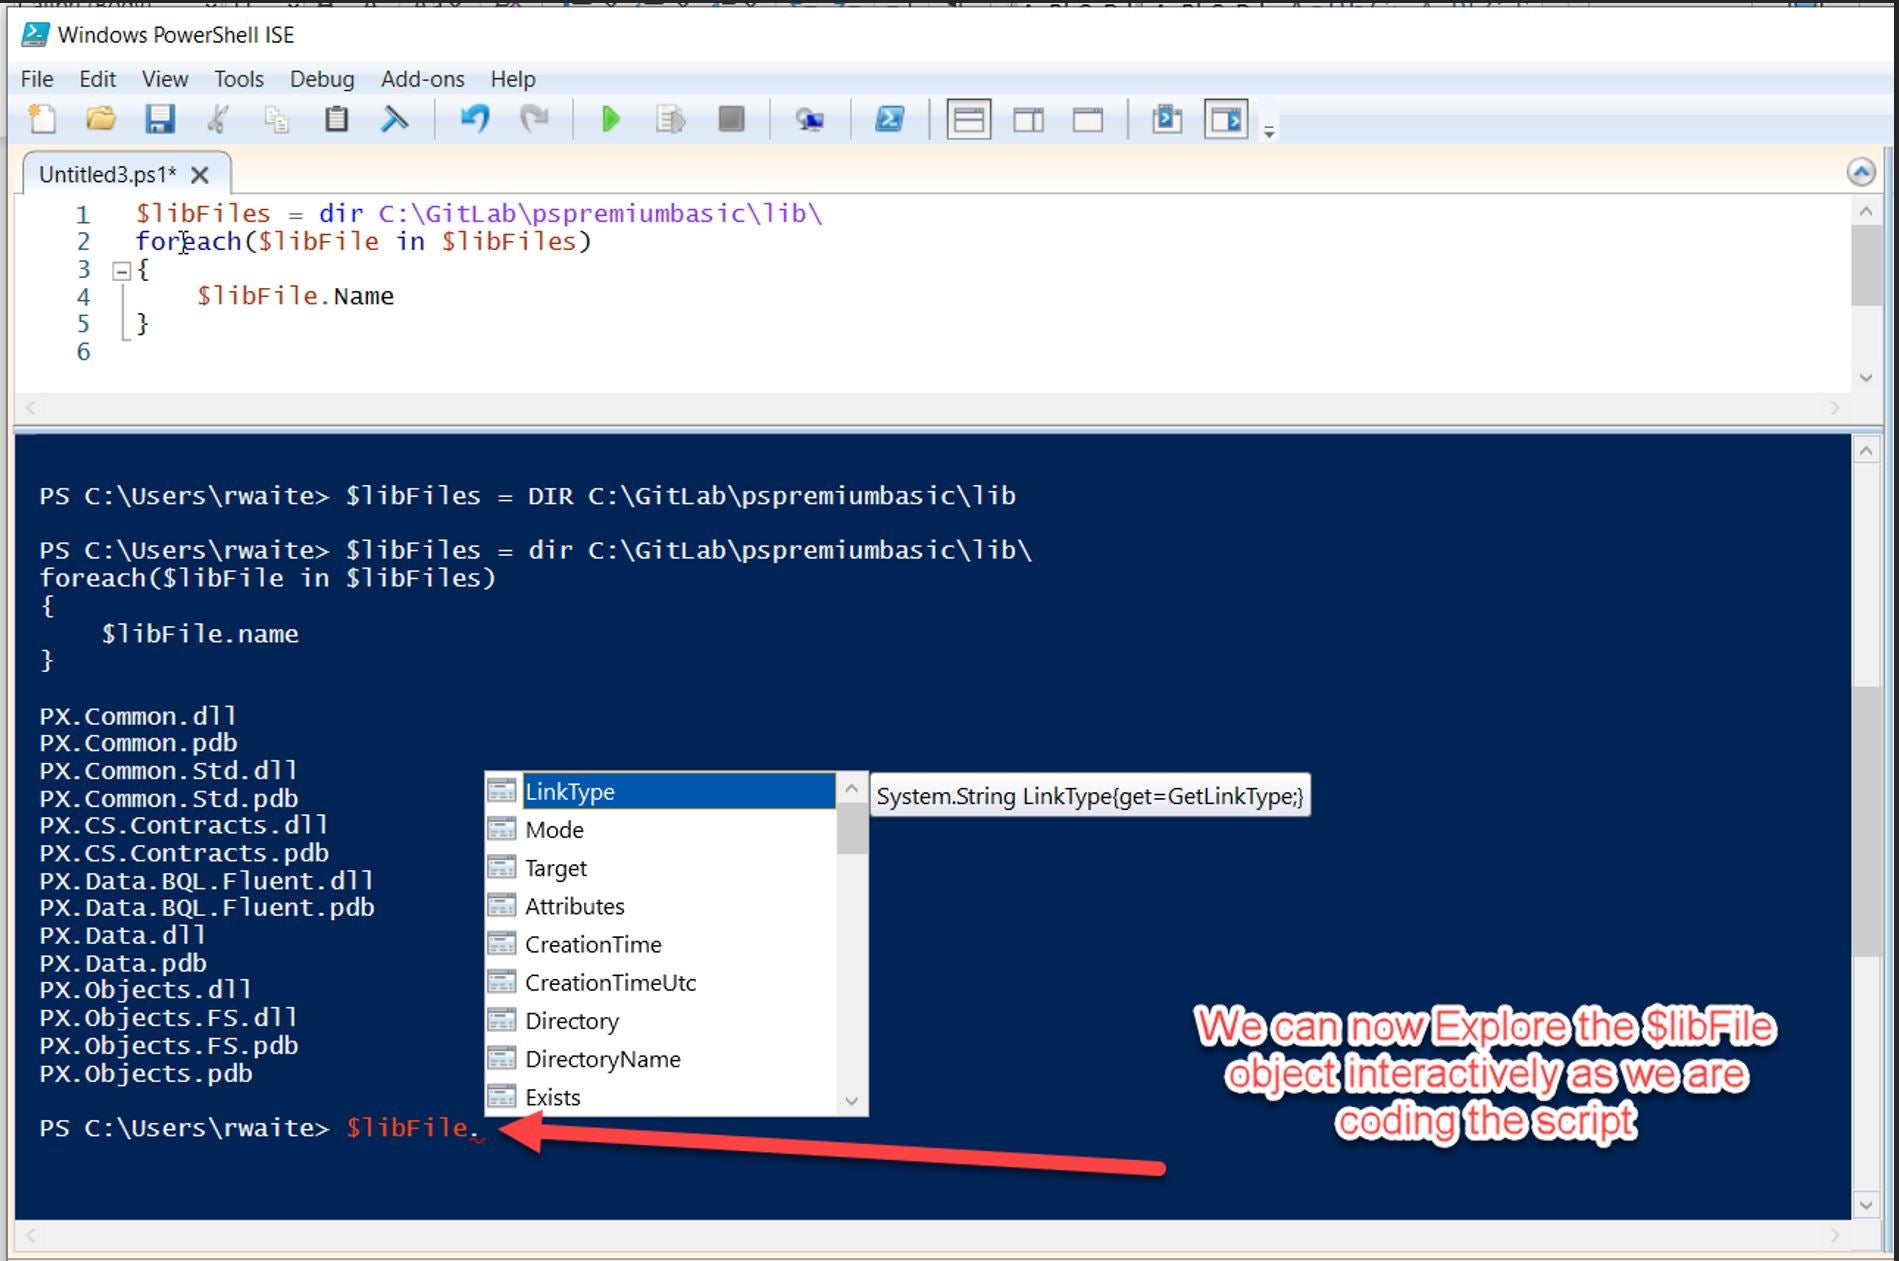The width and height of the screenshot is (1899, 1261).
Task: Select LinkType in the IntelliSense list
Action: tap(660, 791)
